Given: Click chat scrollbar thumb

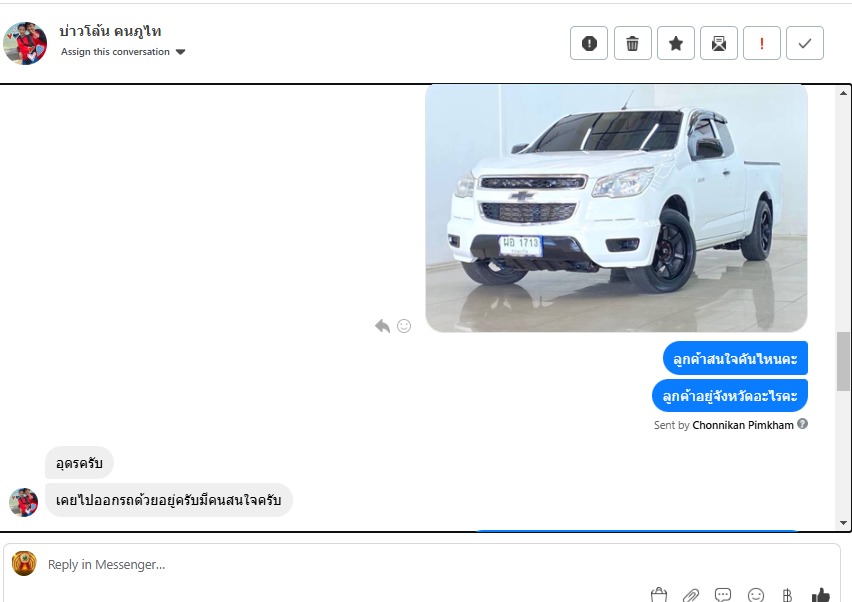Looking at the screenshot, I should point(843,361).
